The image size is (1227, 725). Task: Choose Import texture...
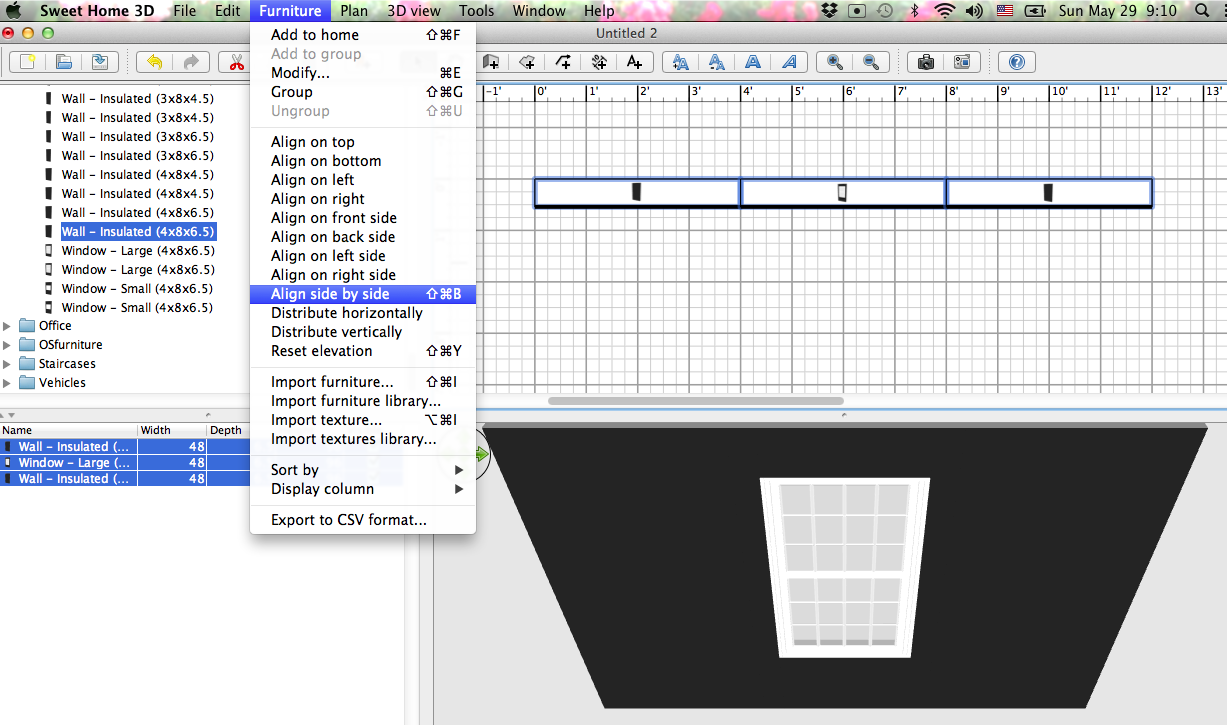pos(363,420)
